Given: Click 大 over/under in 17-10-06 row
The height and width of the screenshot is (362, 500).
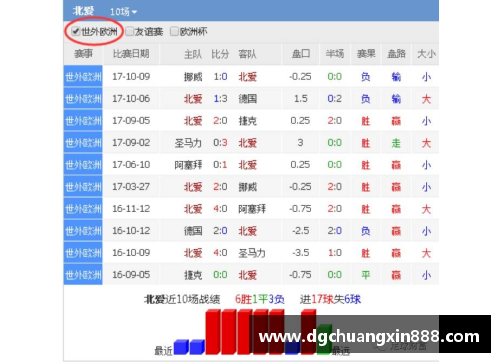Looking at the screenshot, I should (x=426, y=99).
